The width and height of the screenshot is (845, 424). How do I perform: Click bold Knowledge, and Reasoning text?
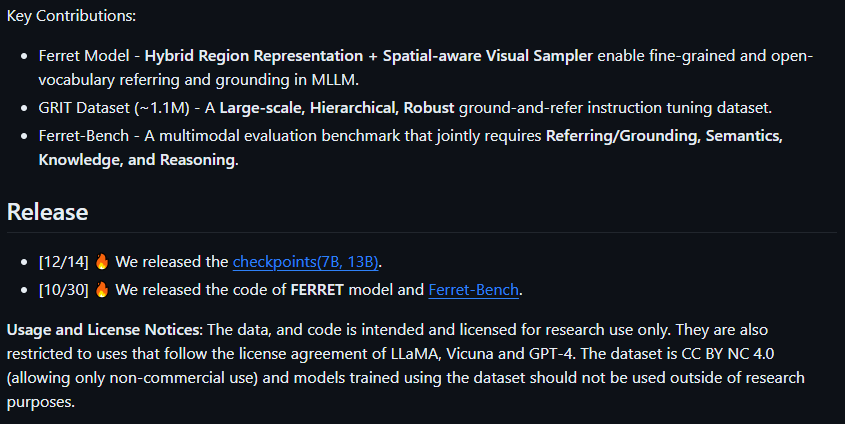[137, 160]
